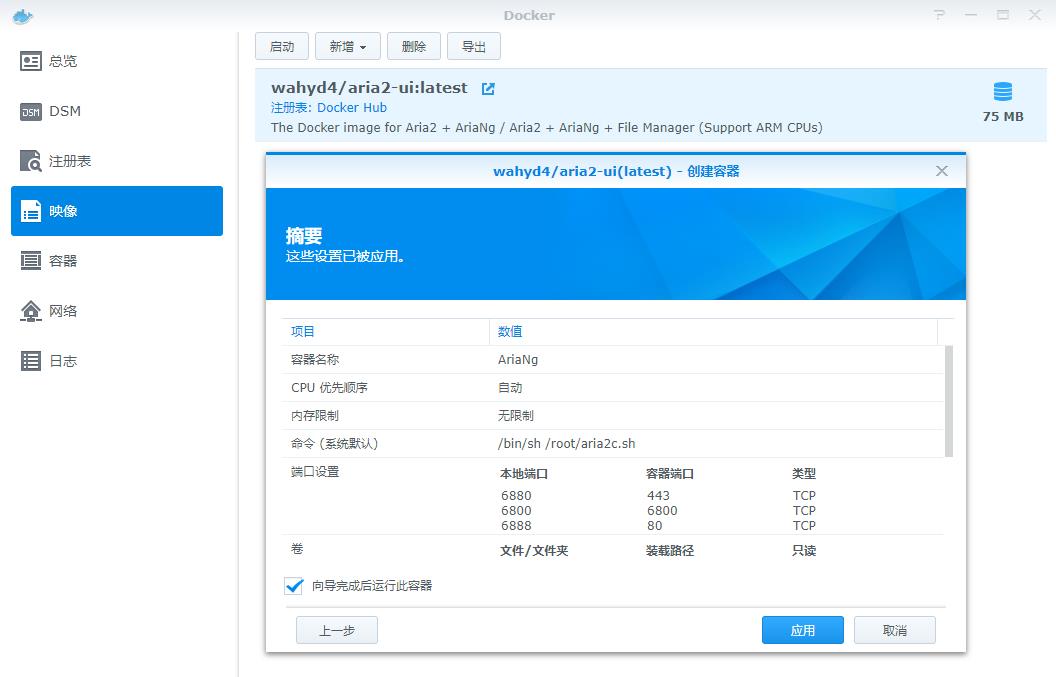The width and height of the screenshot is (1056, 677).
Task: Go back with 上一步 button
Action: [x=337, y=631]
